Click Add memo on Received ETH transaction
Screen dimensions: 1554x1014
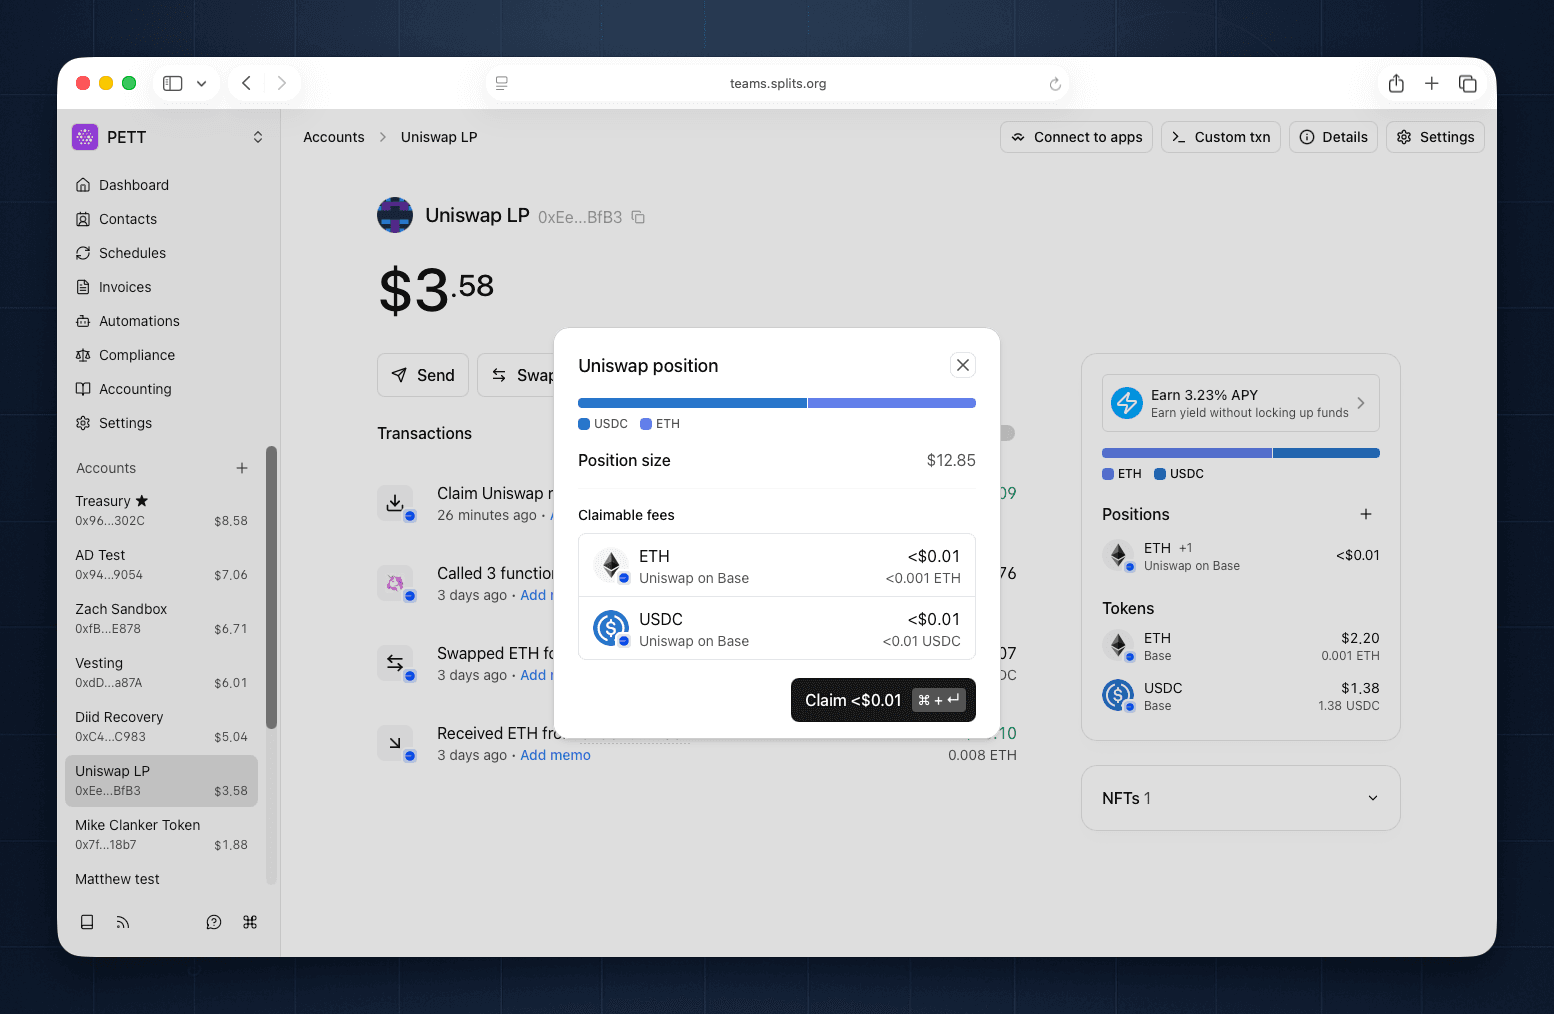(555, 755)
